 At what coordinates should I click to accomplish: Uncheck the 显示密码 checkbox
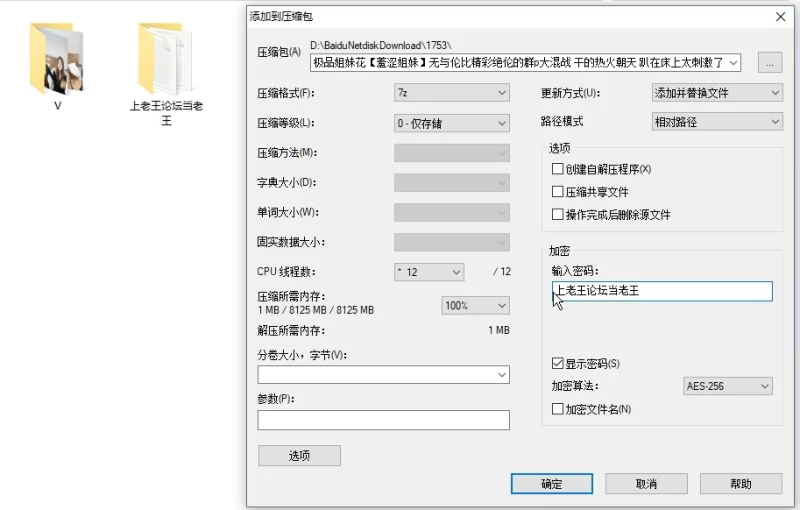coord(558,363)
